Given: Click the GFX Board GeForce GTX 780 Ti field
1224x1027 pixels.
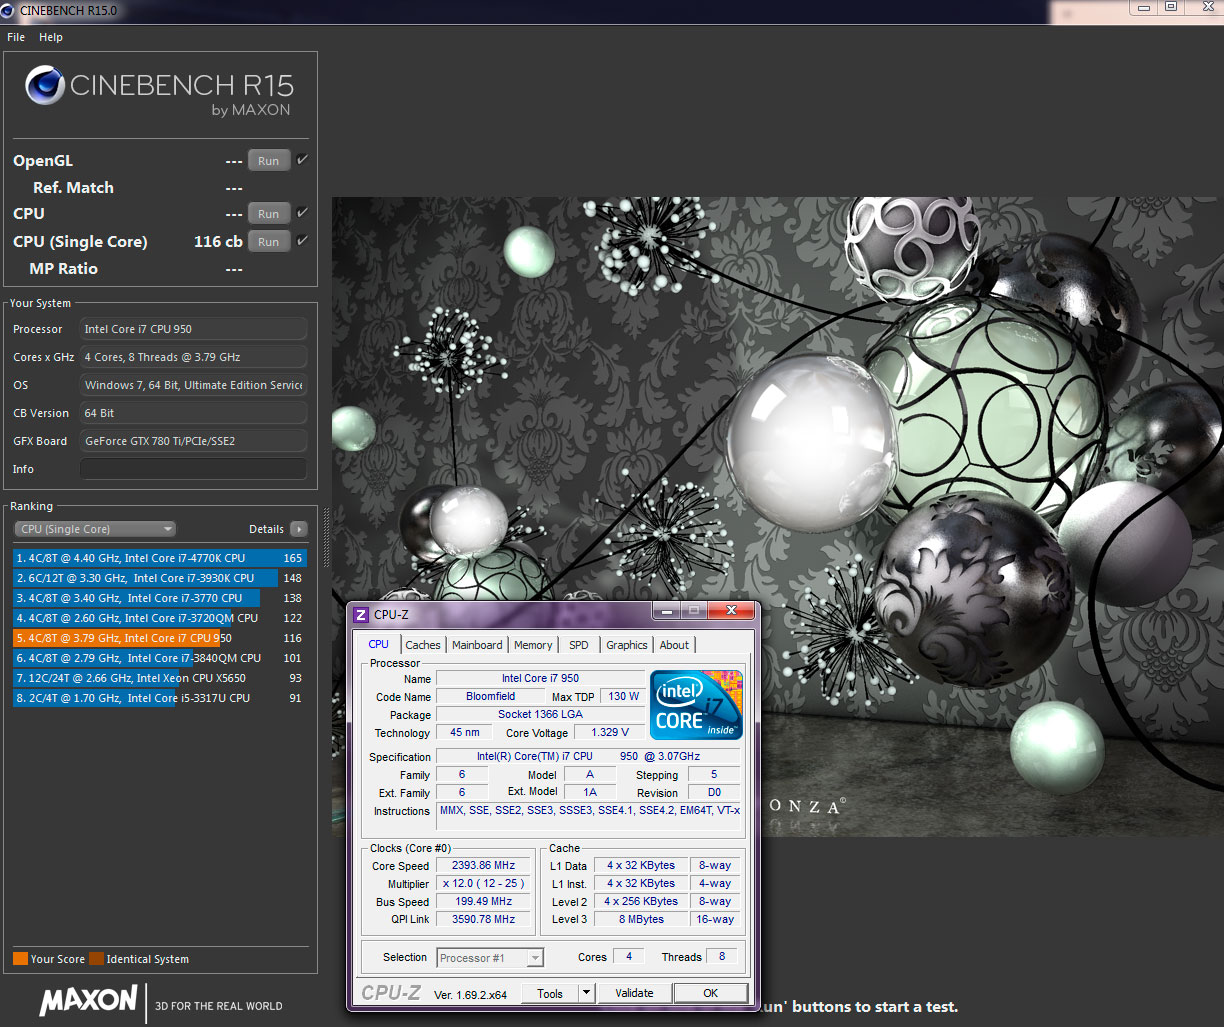Looking at the screenshot, I should (x=193, y=441).
